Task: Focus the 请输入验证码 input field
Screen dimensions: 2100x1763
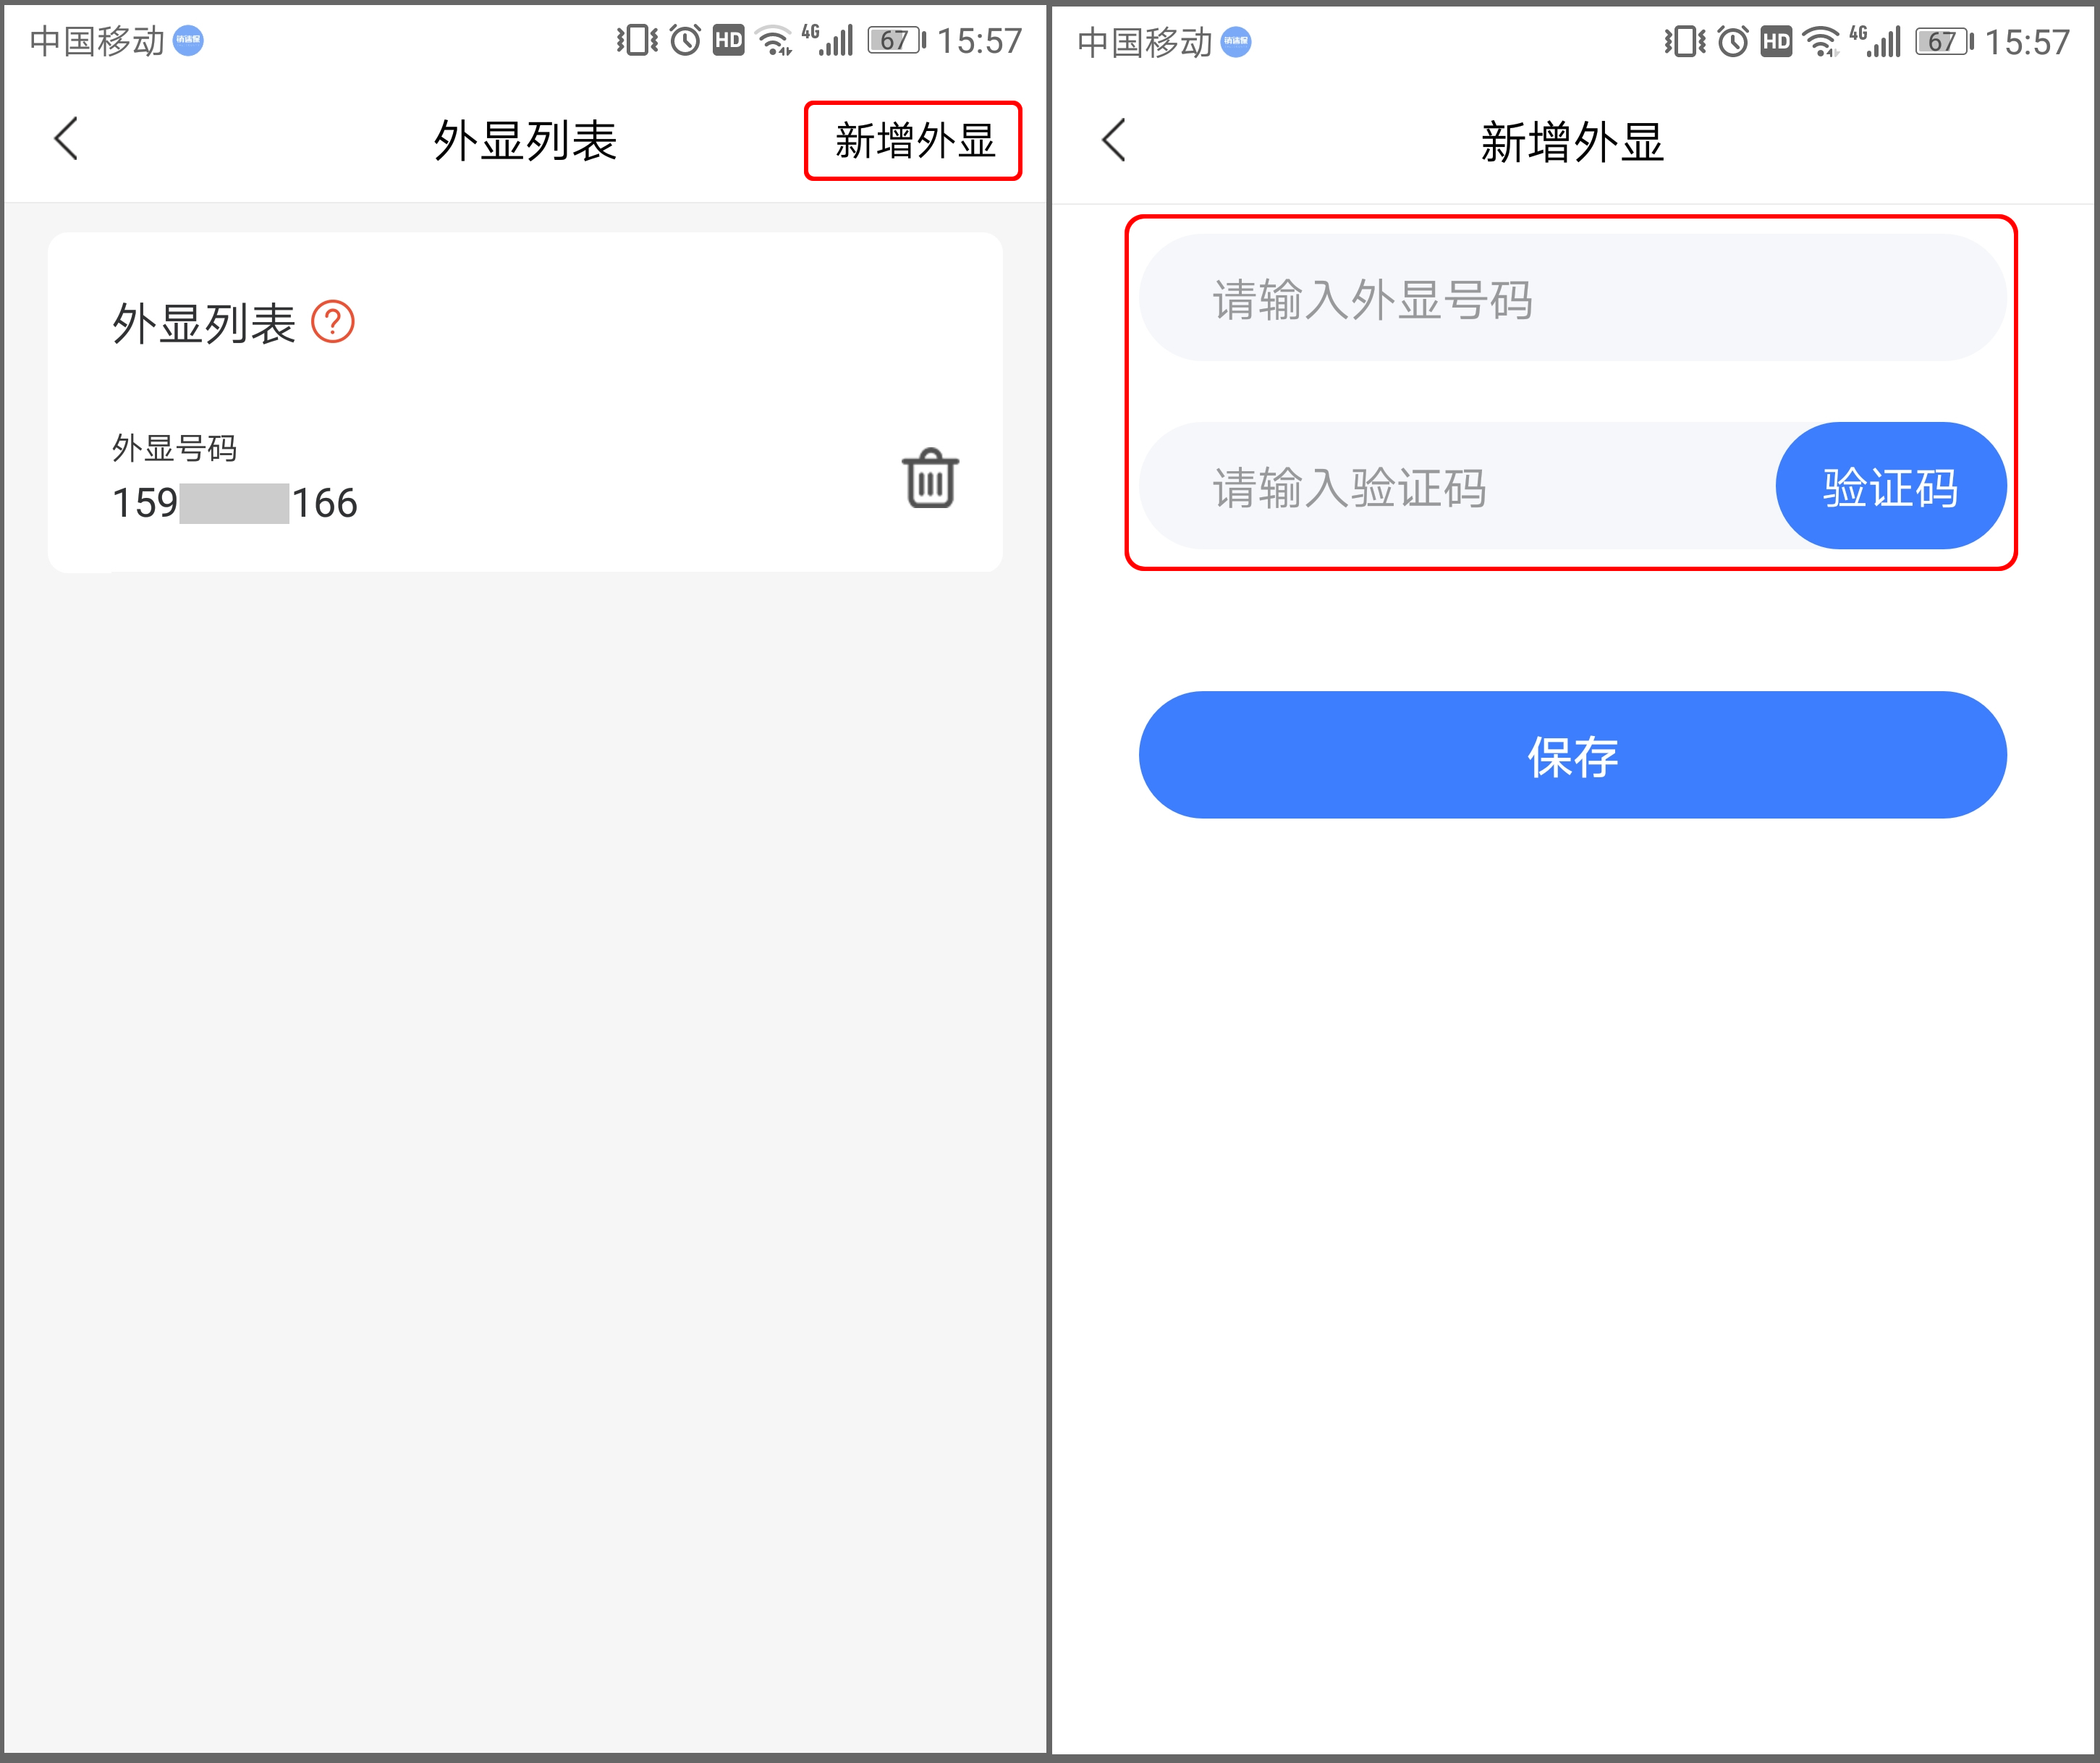Action: coord(1457,486)
